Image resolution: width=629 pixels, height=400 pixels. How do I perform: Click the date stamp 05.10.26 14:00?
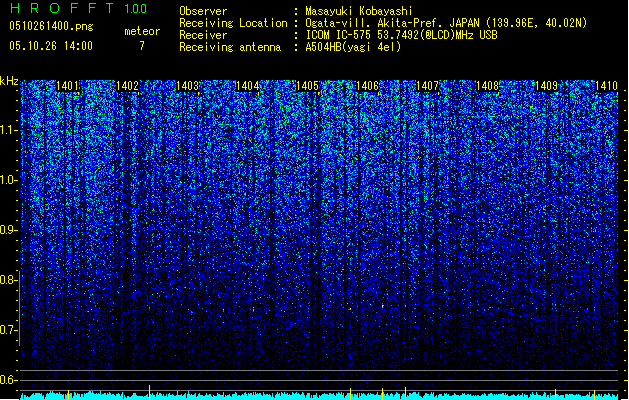point(51,46)
